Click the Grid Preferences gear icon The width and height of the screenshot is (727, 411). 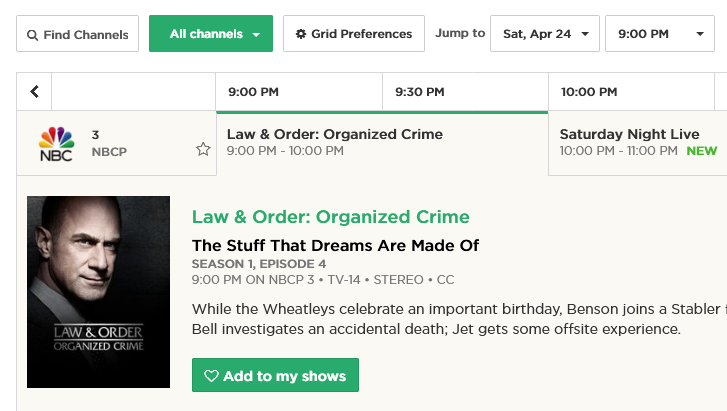tap(301, 34)
